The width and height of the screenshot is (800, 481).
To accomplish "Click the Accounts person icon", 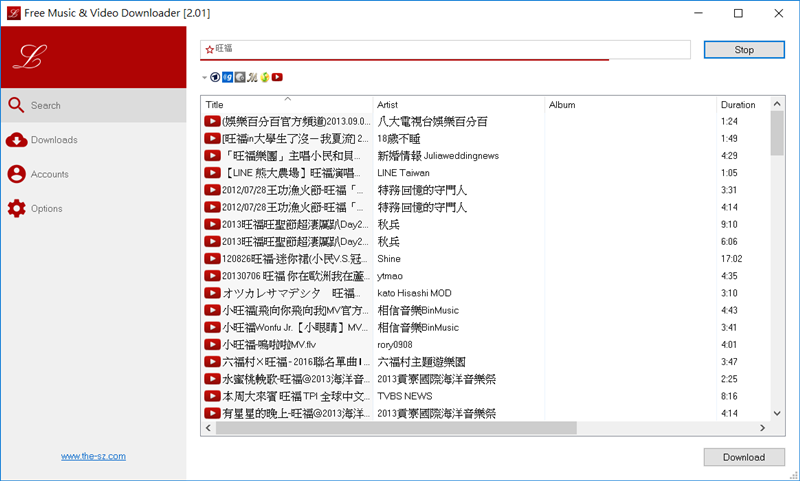I will point(16,174).
